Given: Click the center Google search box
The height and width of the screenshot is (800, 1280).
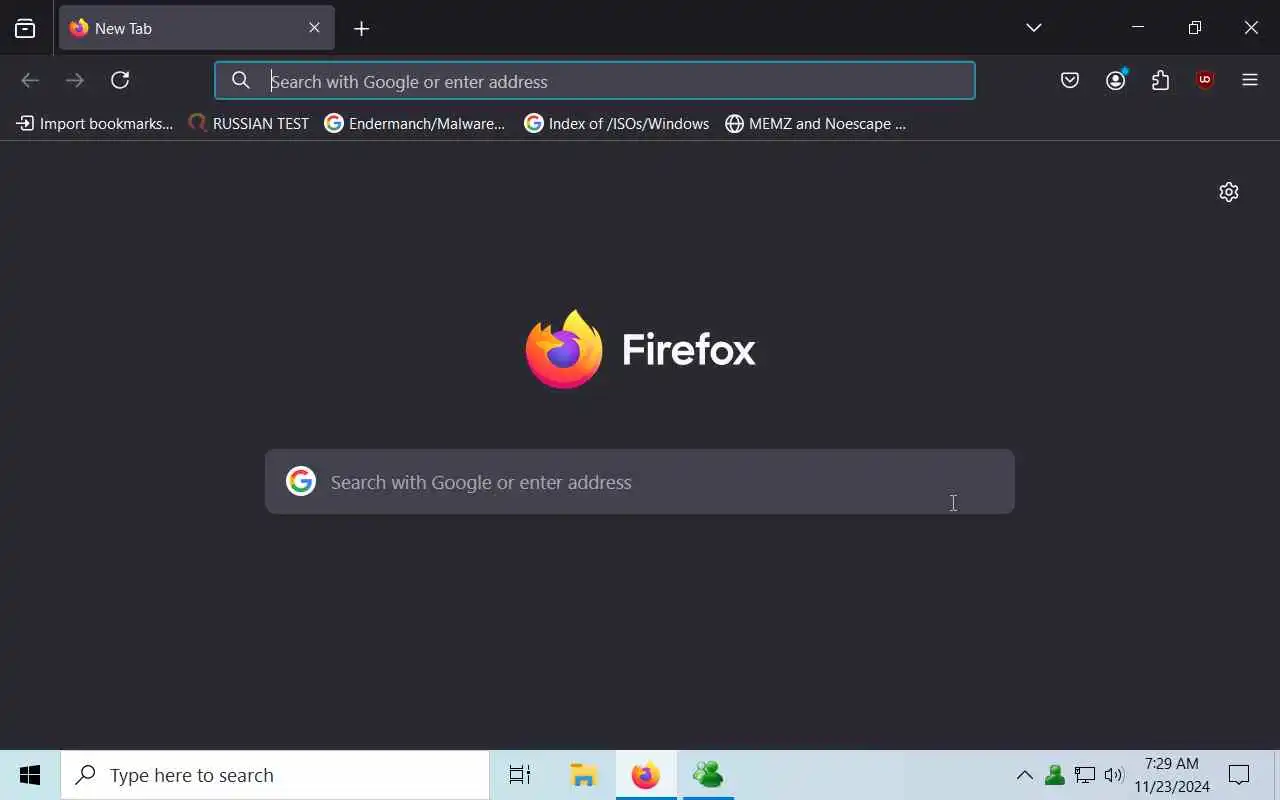Looking at the screenshot, I should tap(640, 482).
